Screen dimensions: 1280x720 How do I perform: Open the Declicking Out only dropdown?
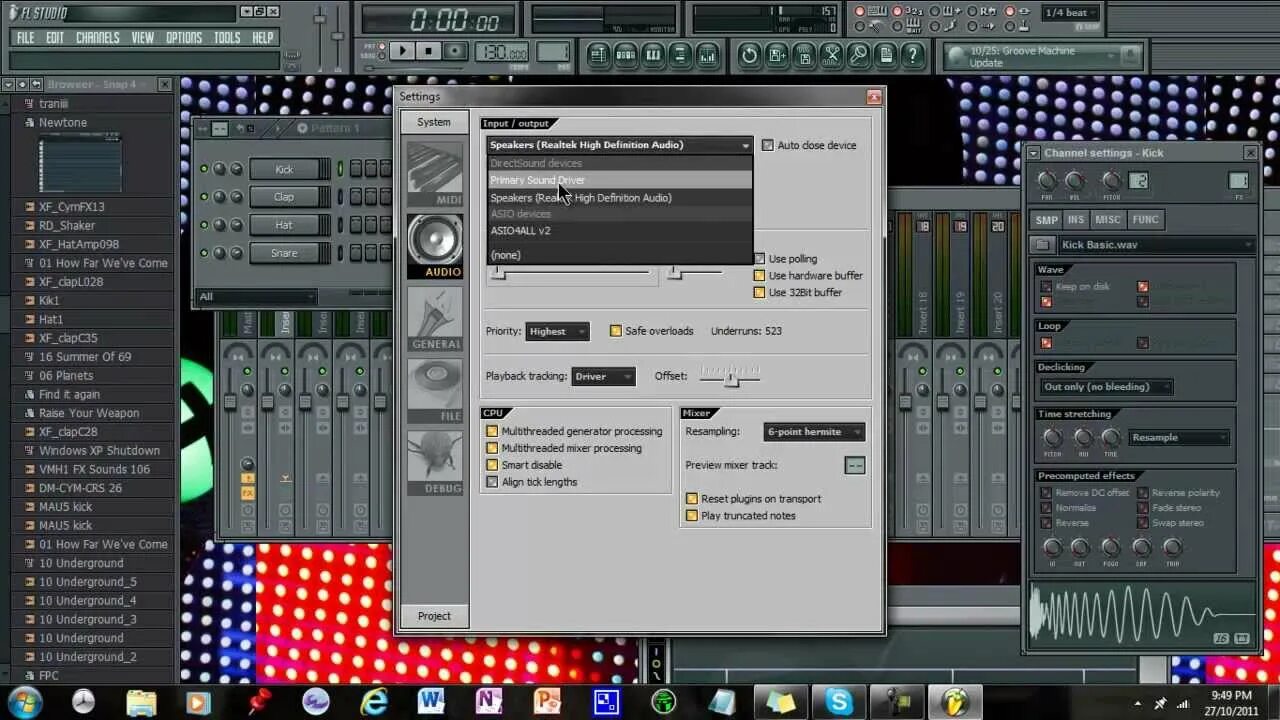pos(1105,387)
